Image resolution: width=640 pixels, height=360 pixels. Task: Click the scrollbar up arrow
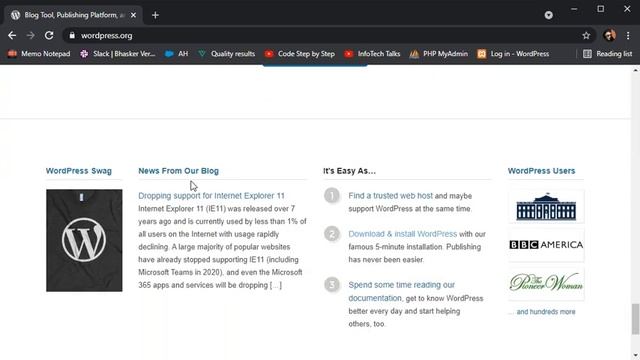635,70
